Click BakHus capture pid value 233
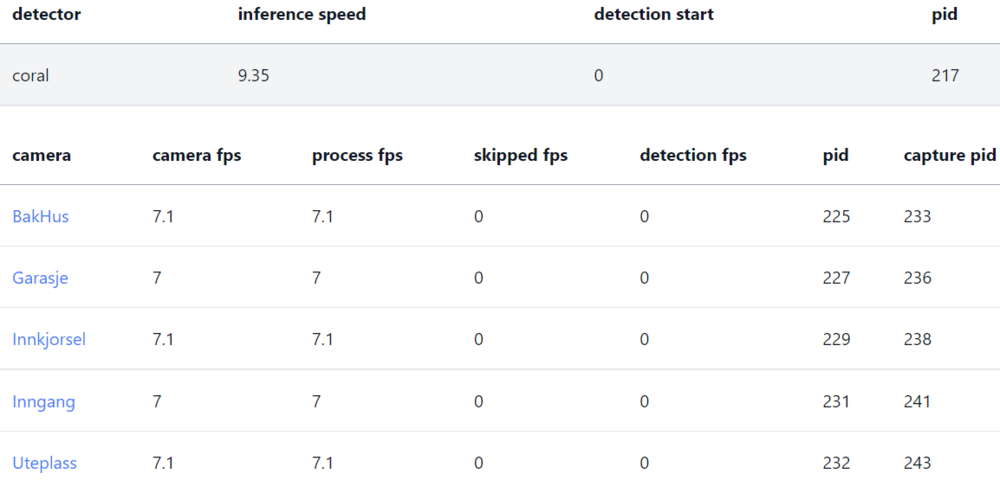1000x480 pixels. tap(917, 216)
